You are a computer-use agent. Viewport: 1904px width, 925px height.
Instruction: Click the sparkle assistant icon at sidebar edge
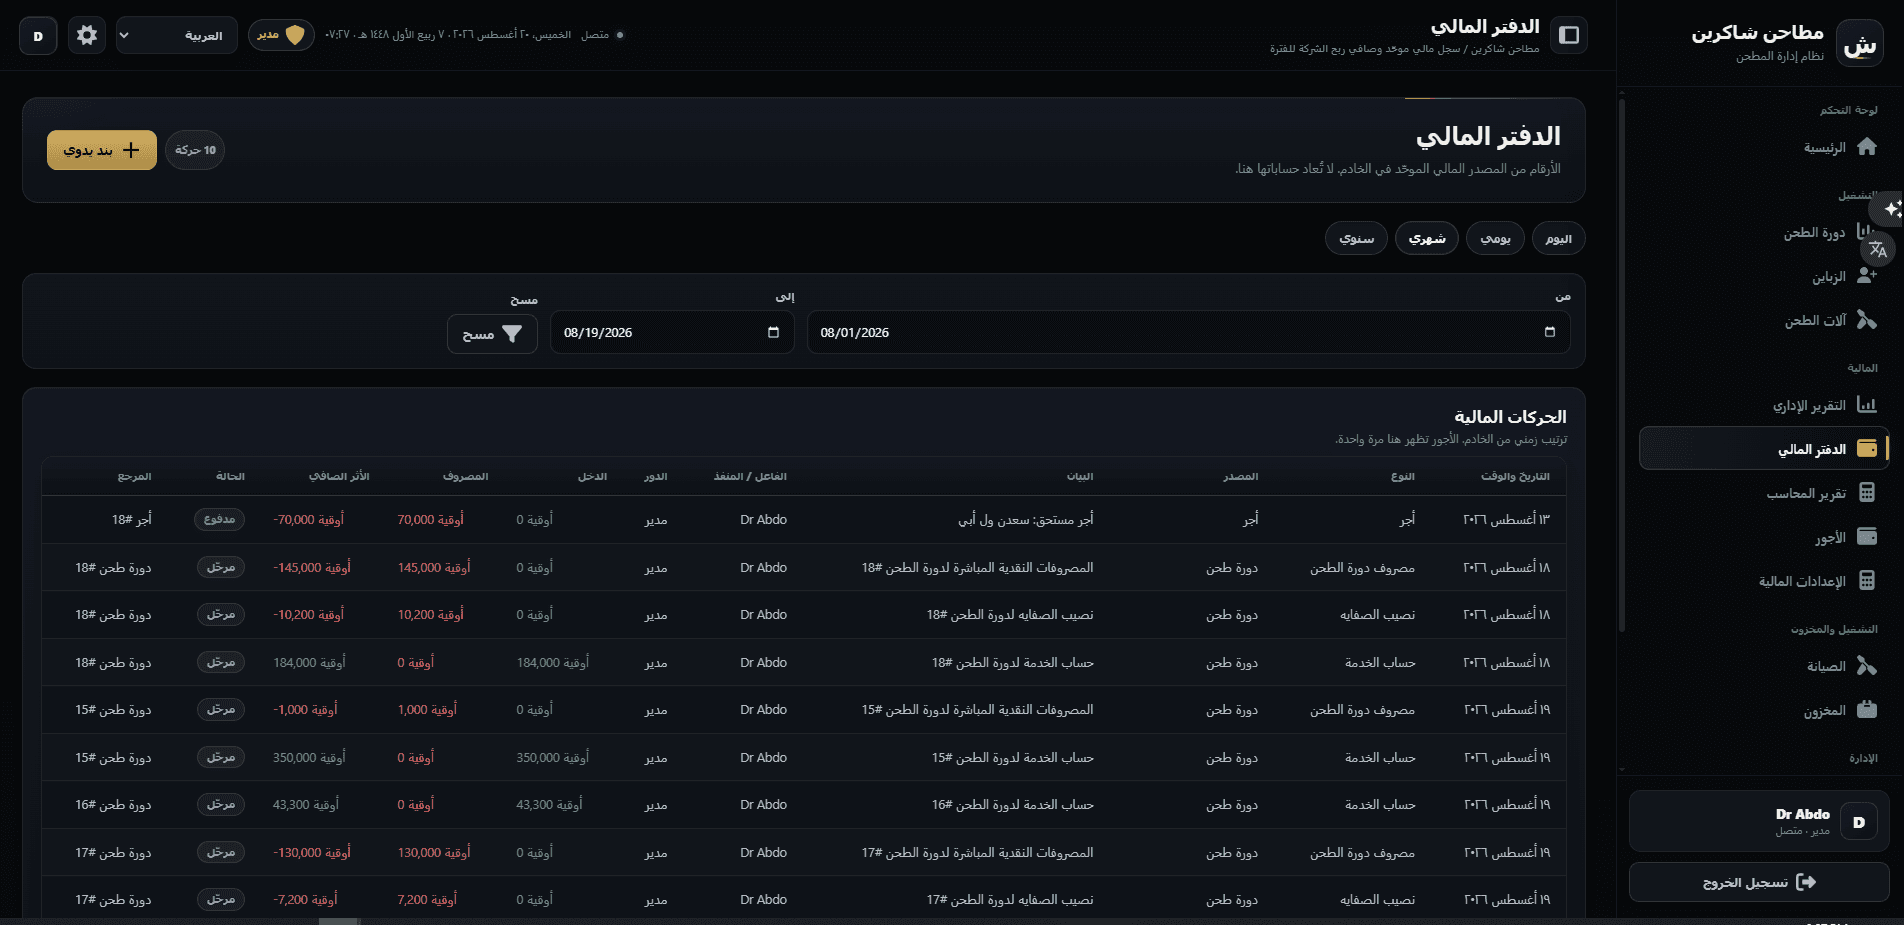click(1892, 209)
